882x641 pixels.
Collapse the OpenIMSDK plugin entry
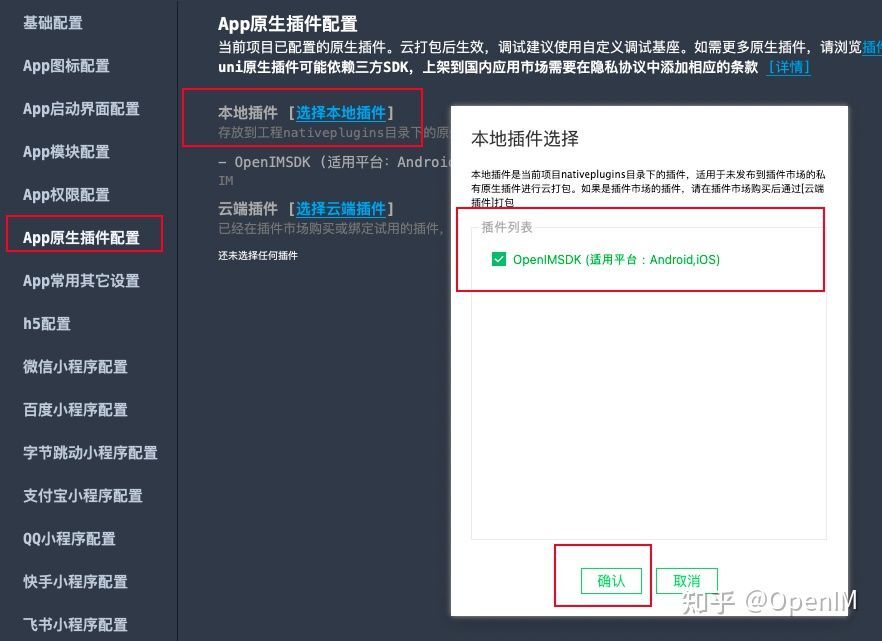(x=222, y=164)
